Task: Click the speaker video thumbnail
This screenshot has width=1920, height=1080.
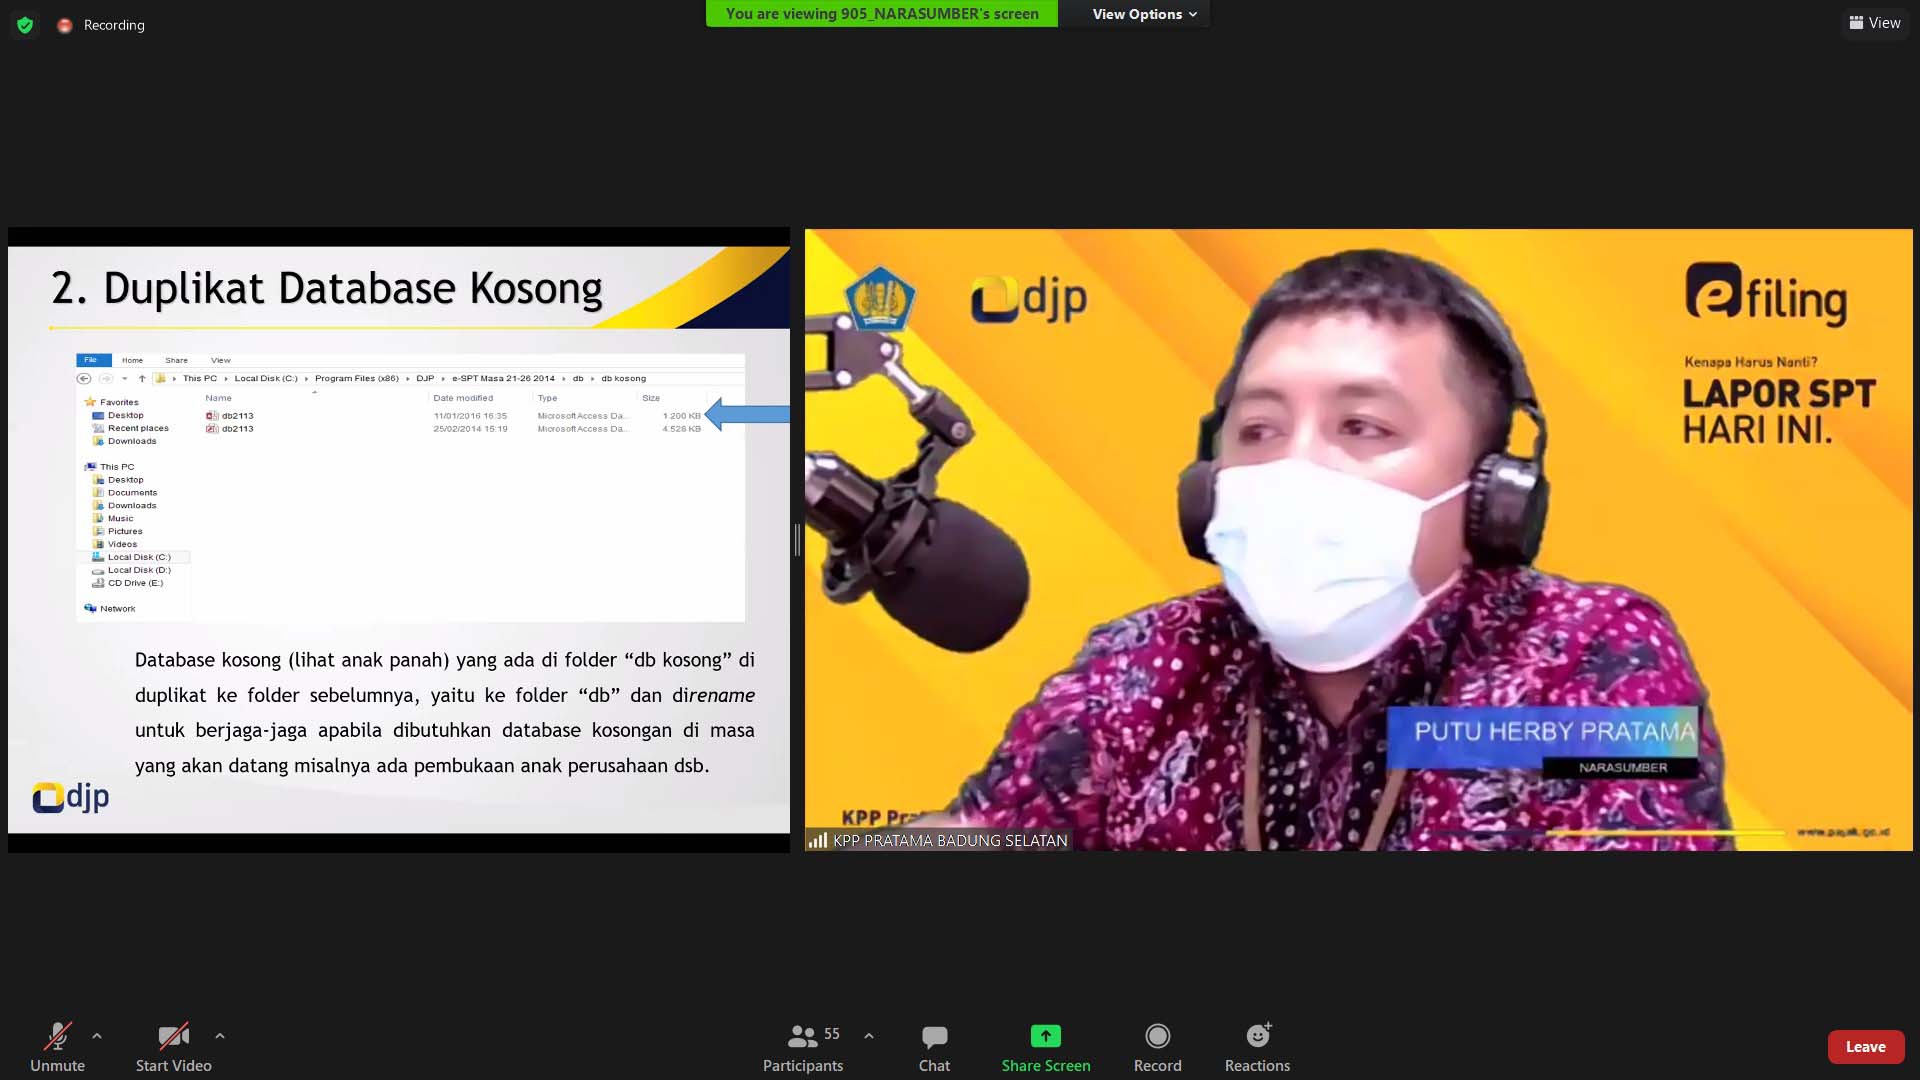Action: [x=1358, y=540]
